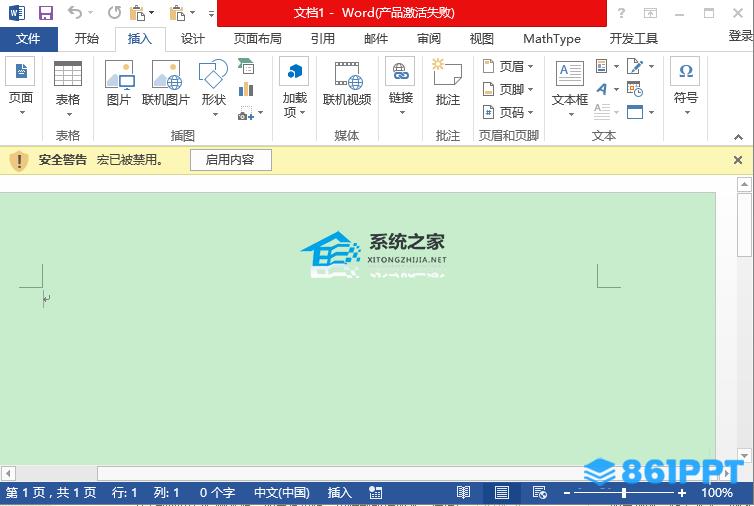Image resolution: width=754 pixels, height=506 pixels.
Task: Switch to the 开发工具 Developer tab
Action: (x=633, y=39)
